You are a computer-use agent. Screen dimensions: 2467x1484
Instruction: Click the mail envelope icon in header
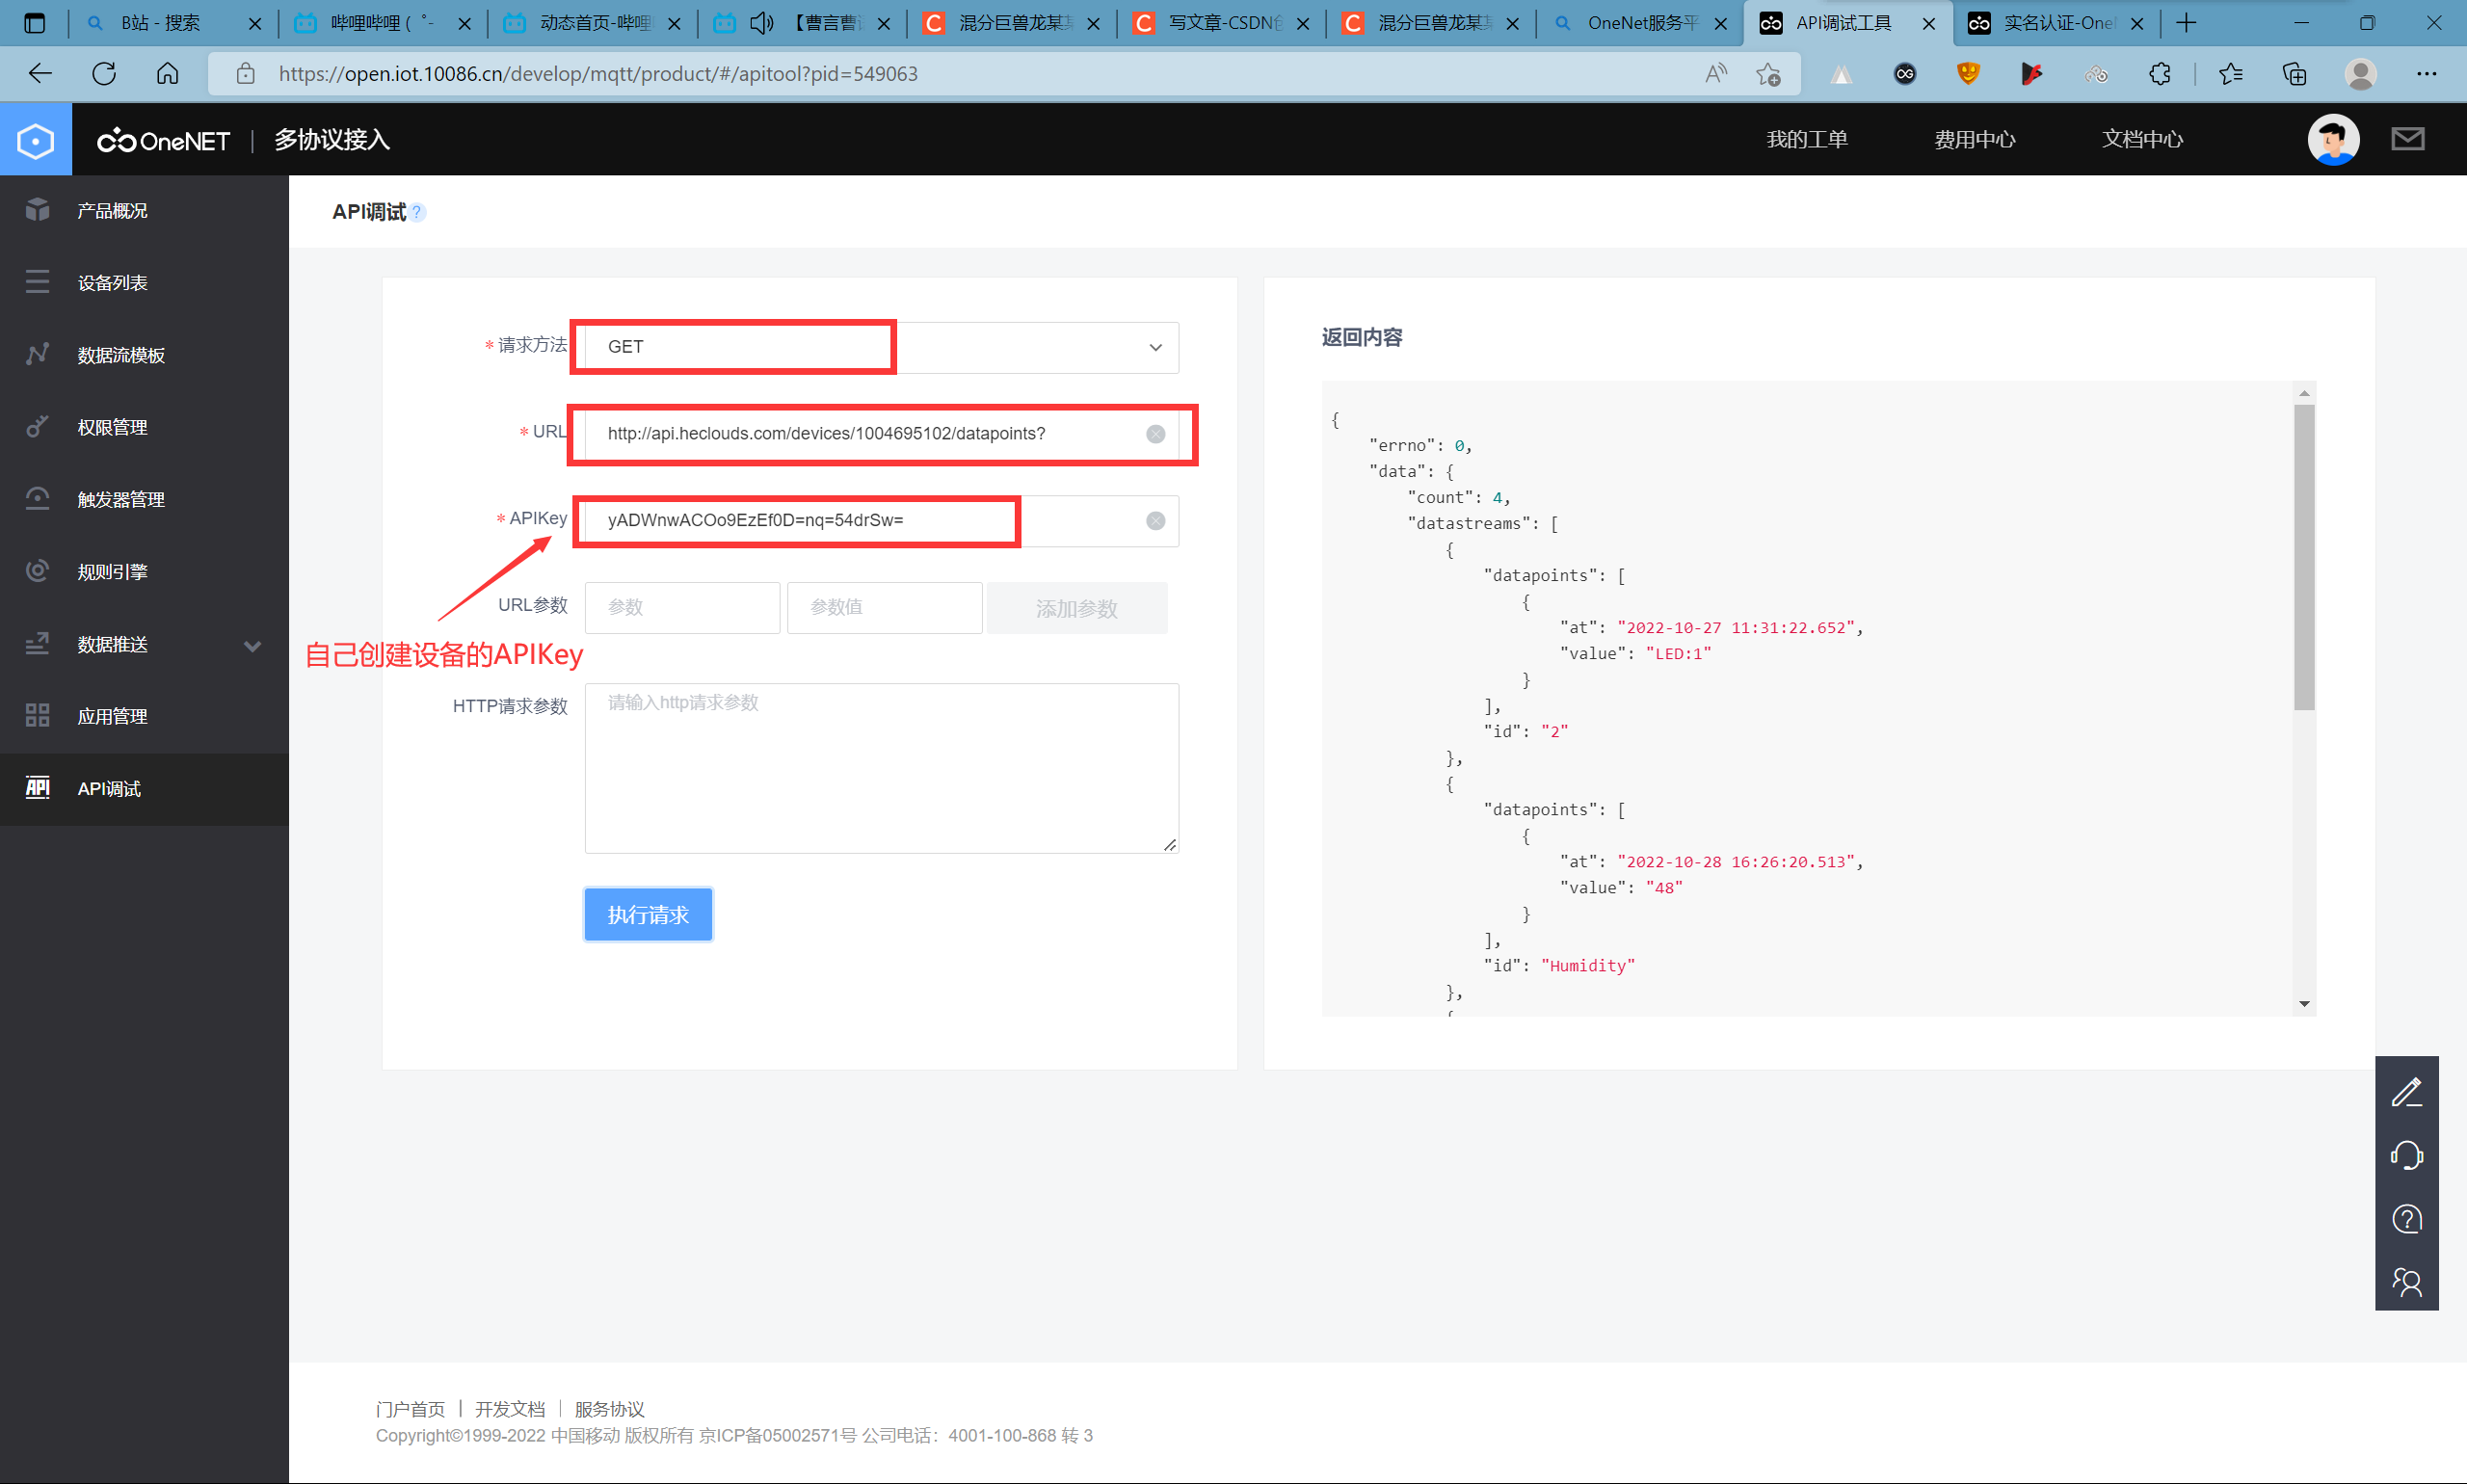point(2407,139)
